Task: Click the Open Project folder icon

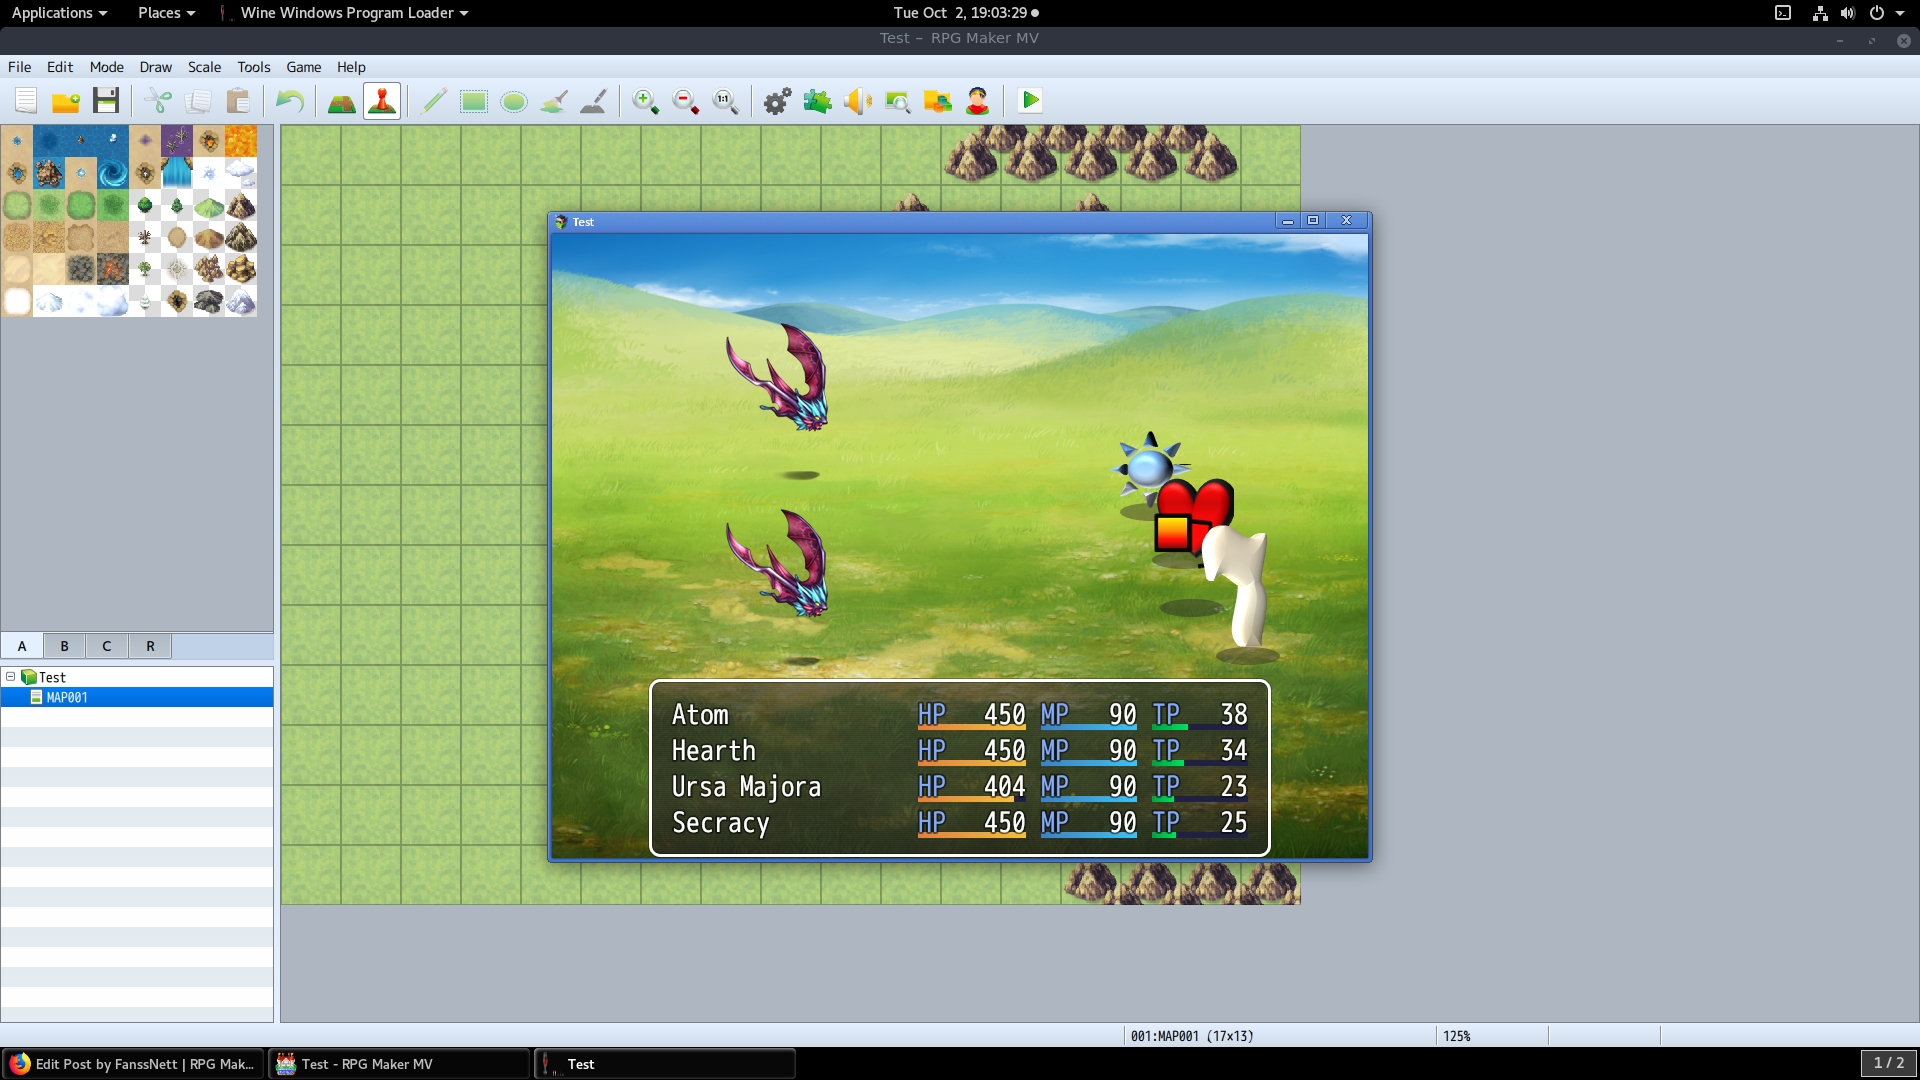Action: (x=66, y=101)
